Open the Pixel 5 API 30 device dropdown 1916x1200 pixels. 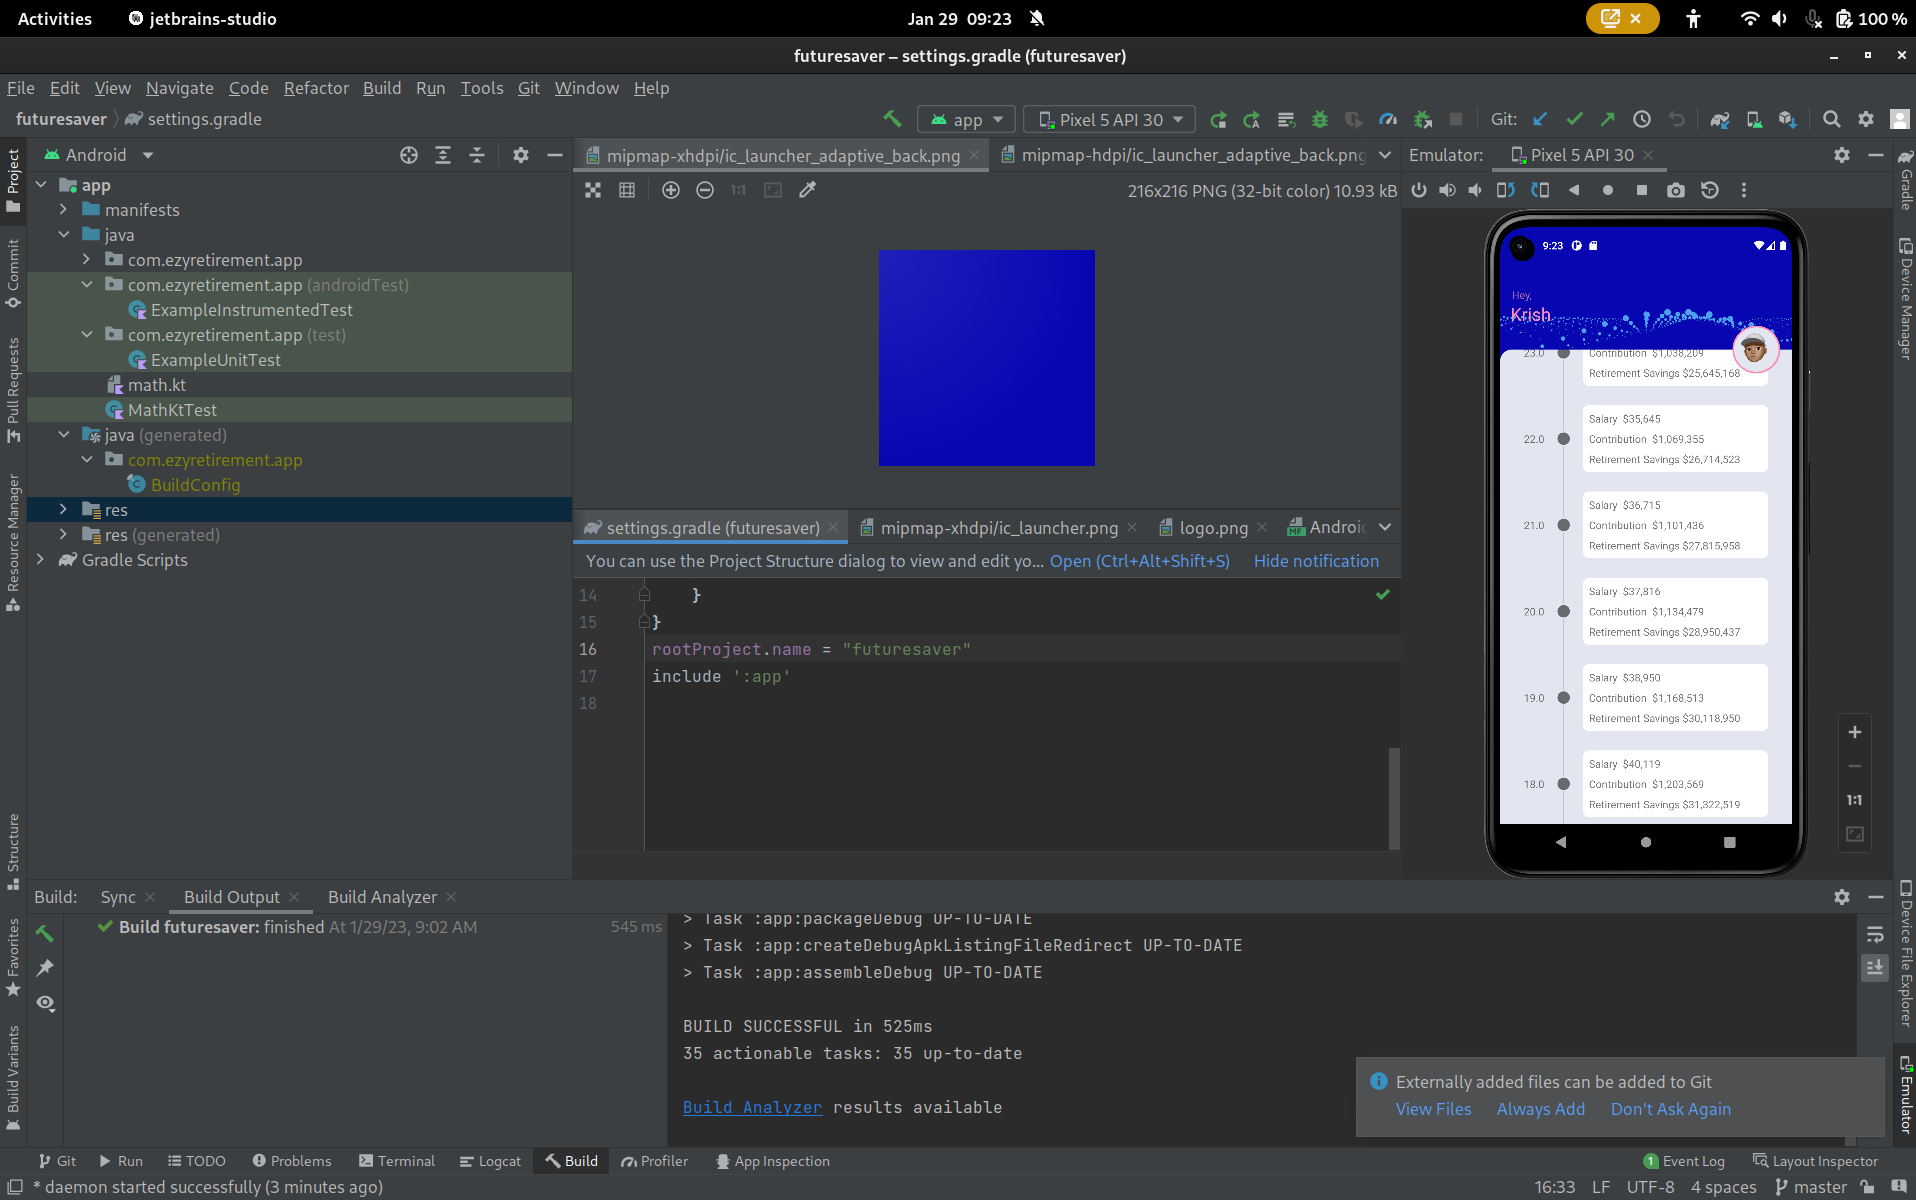point(1110,119)
